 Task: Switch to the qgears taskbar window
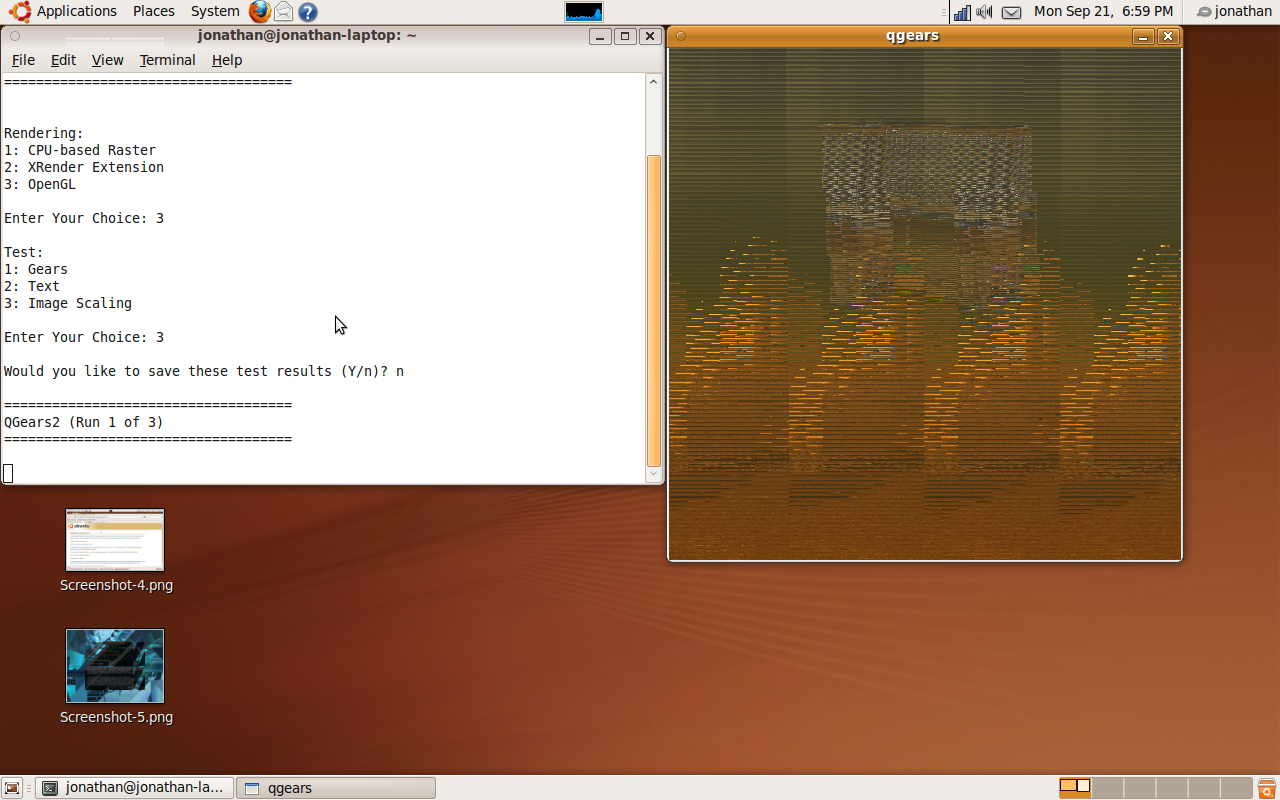336,788
